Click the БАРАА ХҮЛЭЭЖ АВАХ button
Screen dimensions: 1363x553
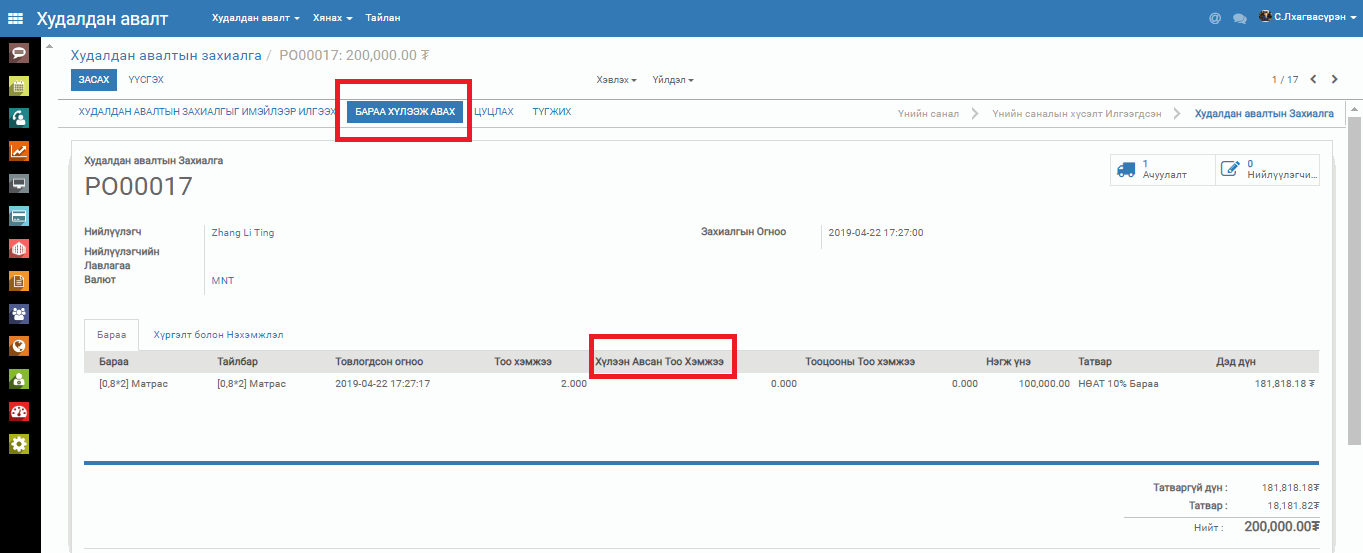[405, 112]
